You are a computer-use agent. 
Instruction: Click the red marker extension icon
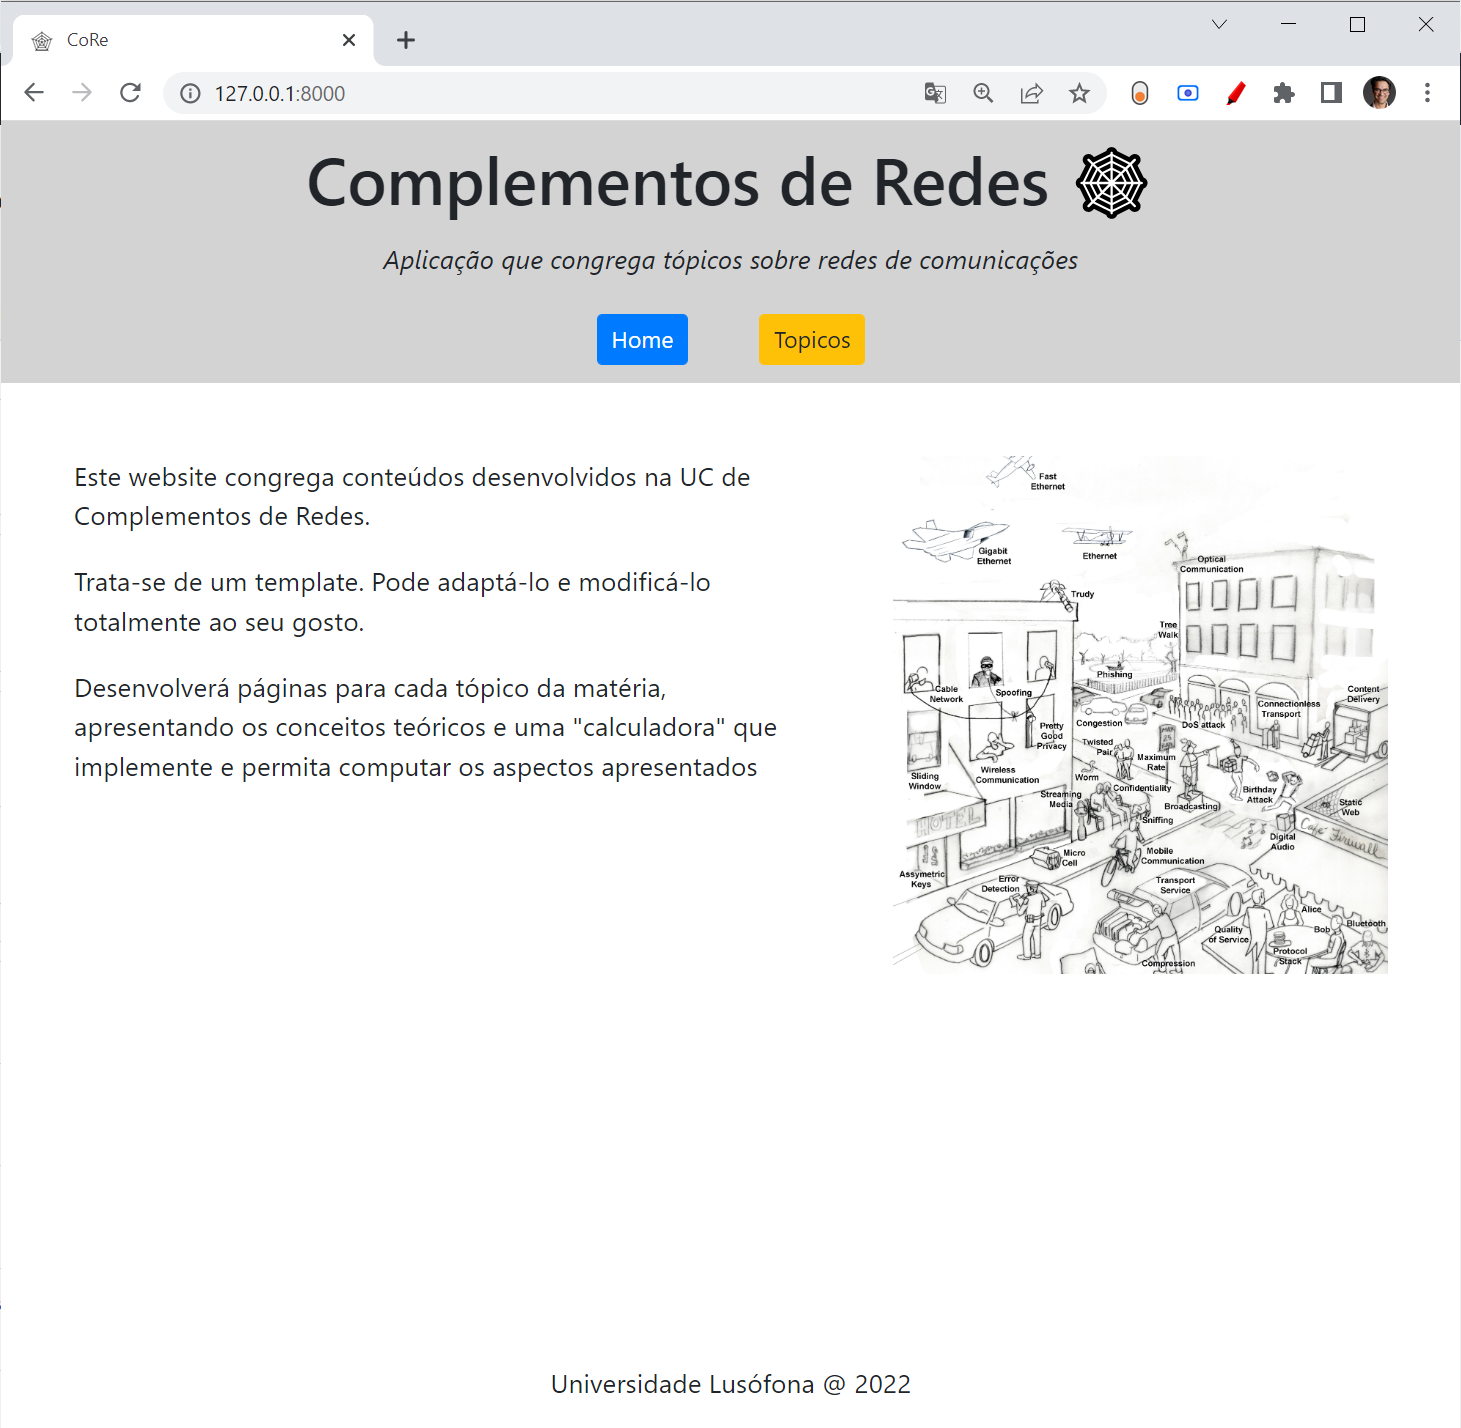1235,93
